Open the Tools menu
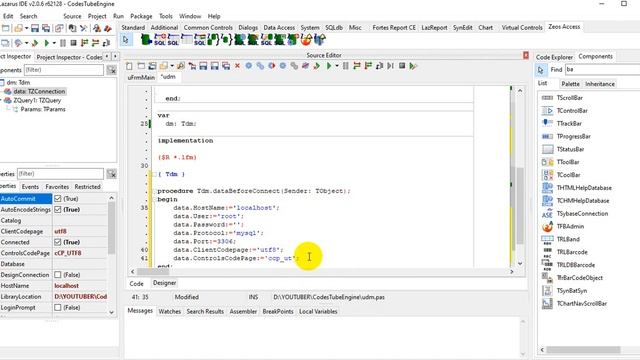Image resolution: width=640 pixels, height=360 pixels. [x=166, y=16]
